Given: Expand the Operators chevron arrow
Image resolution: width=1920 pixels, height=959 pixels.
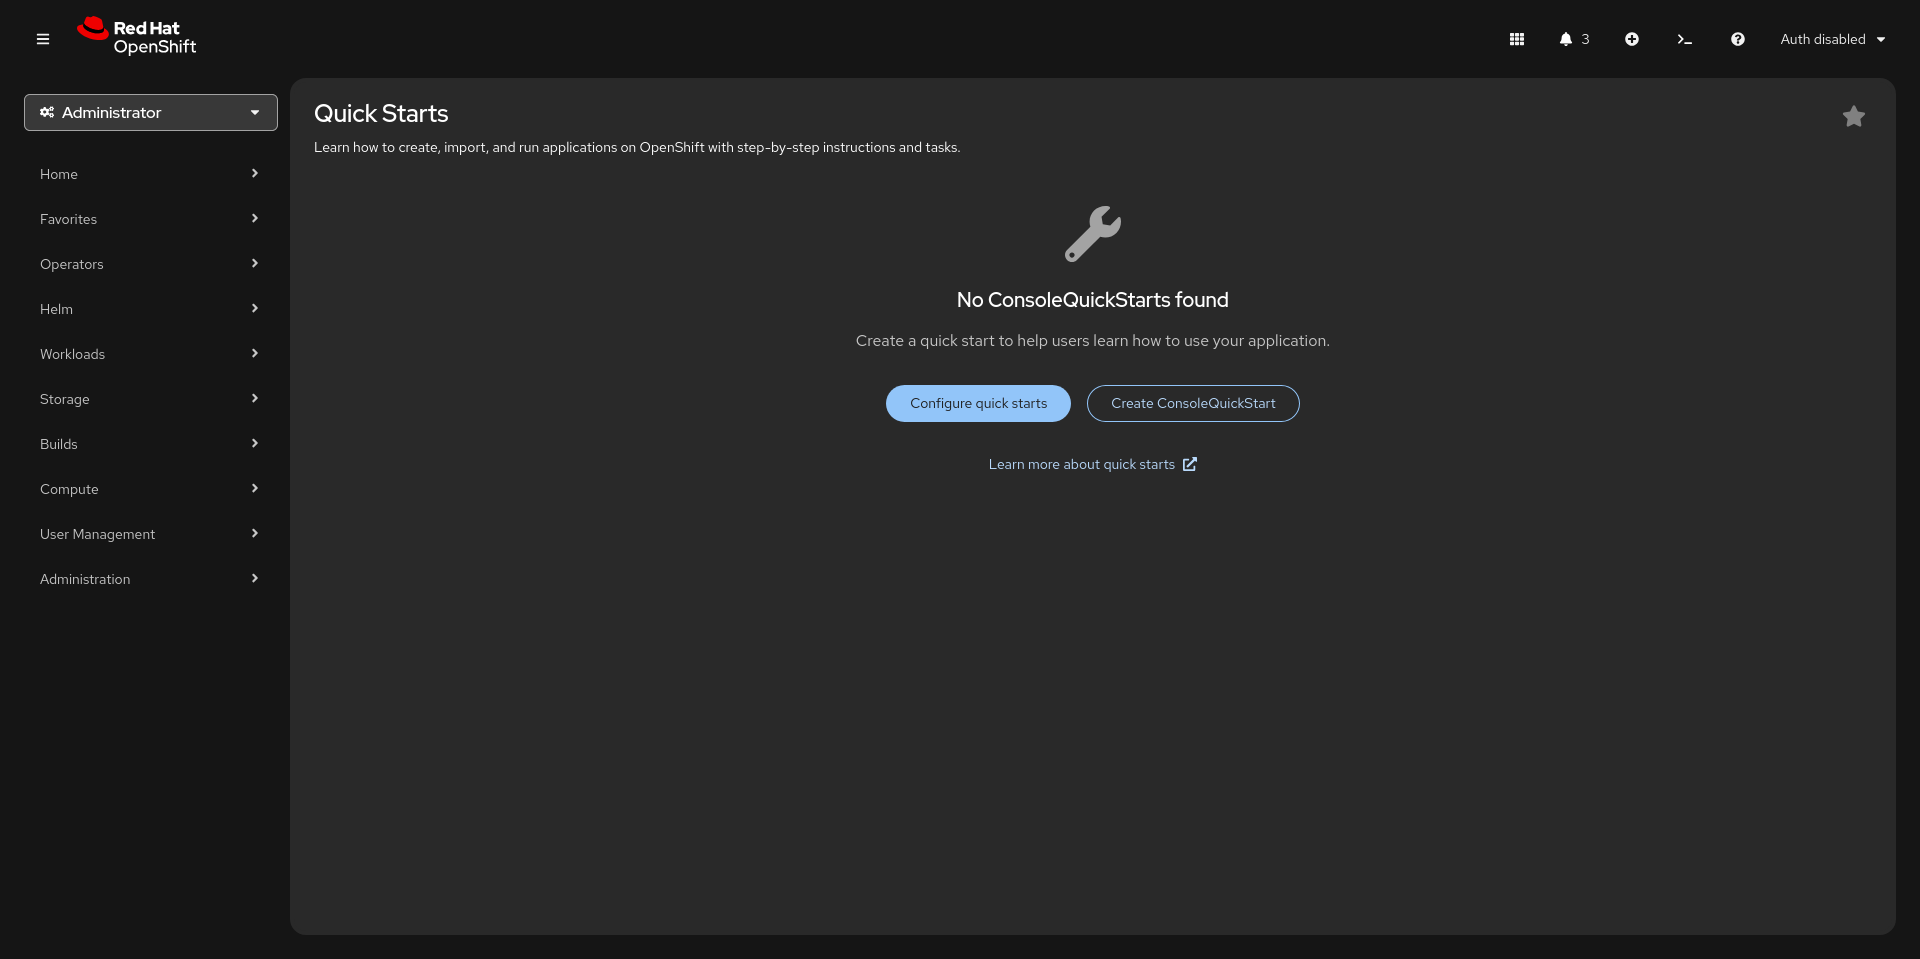Looking at the screenshot, I should (x=255, y=263).
